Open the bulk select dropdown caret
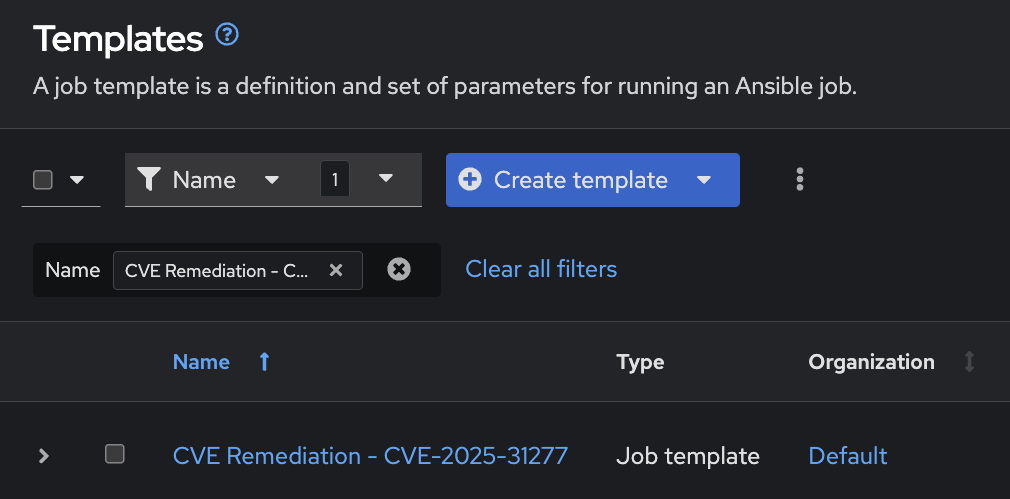Viewport: 1010px width, 499px height. click(77, 180)
